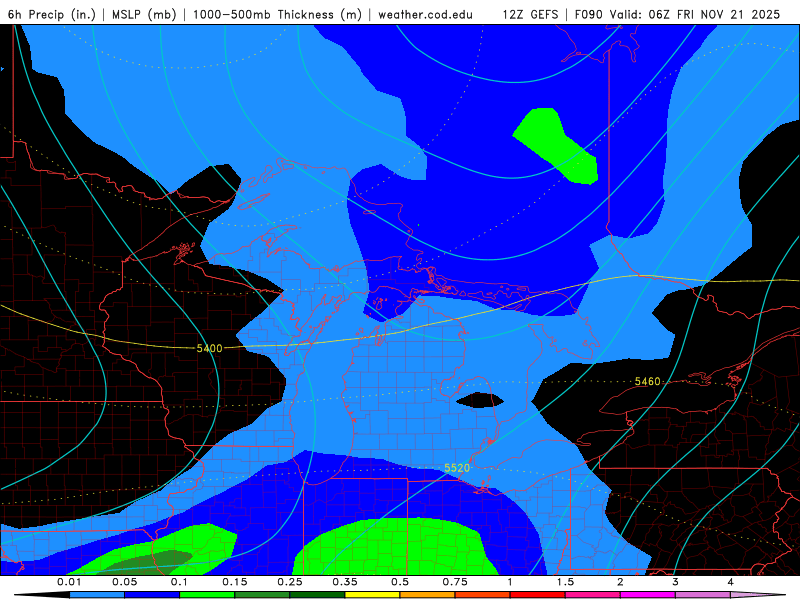Click the '6h Precip (in.)' header label
The image size is (800, 600).
point(52,14)
